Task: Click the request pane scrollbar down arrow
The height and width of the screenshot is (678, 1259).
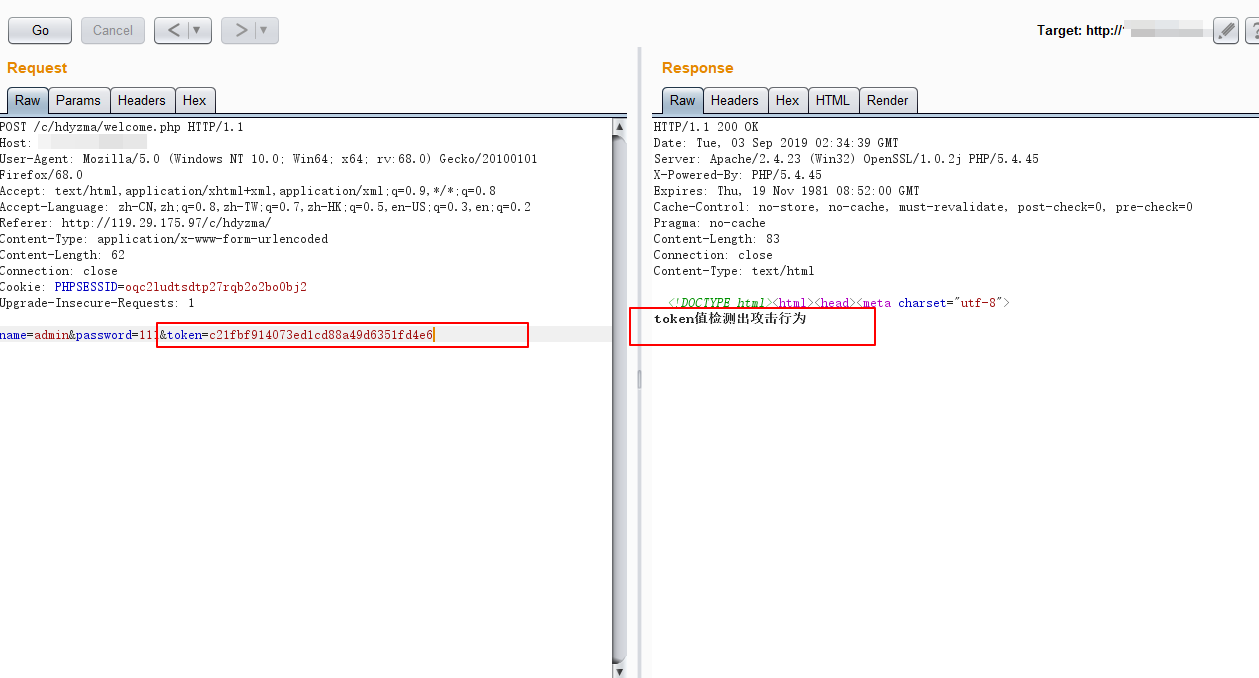Action: (x=620, y=671)
